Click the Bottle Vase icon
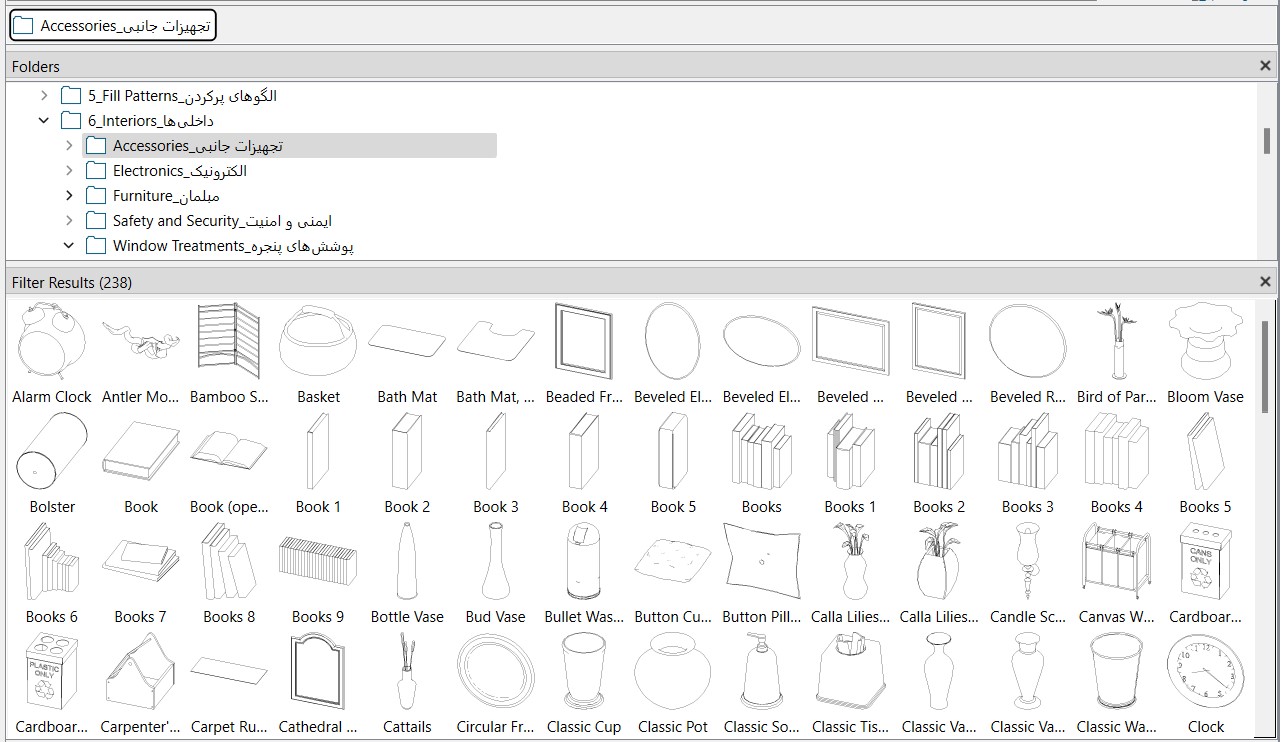 pyautogui.click(x=407, y=561)
